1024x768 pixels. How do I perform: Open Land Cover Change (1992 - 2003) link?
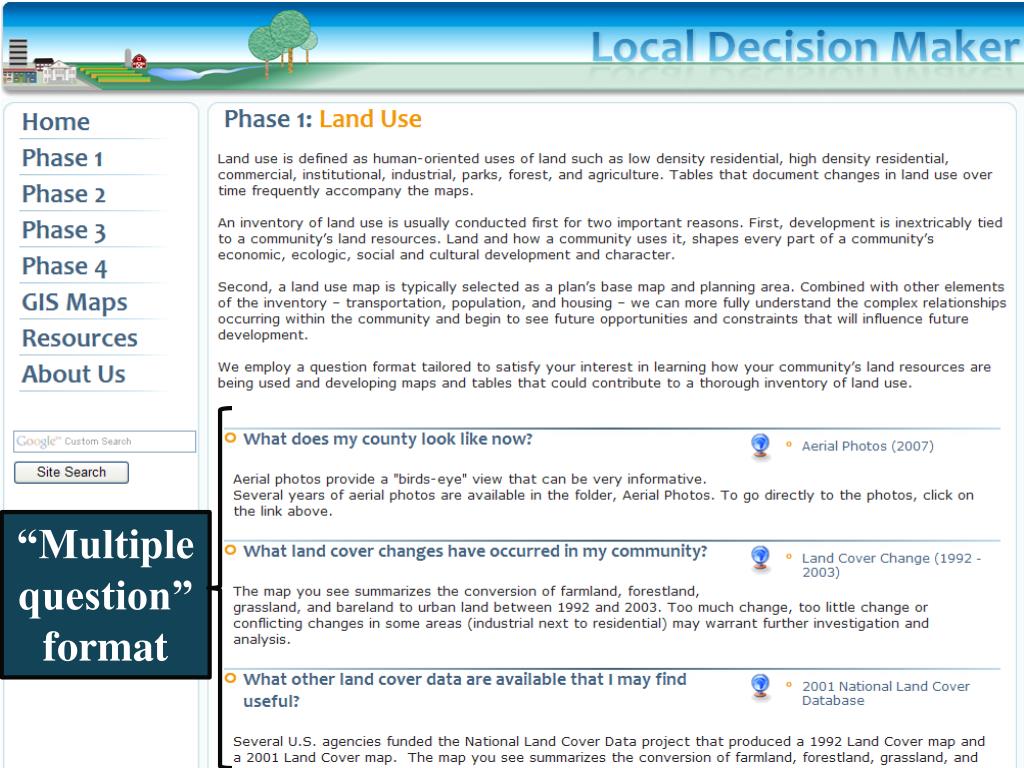click(891, 565)
